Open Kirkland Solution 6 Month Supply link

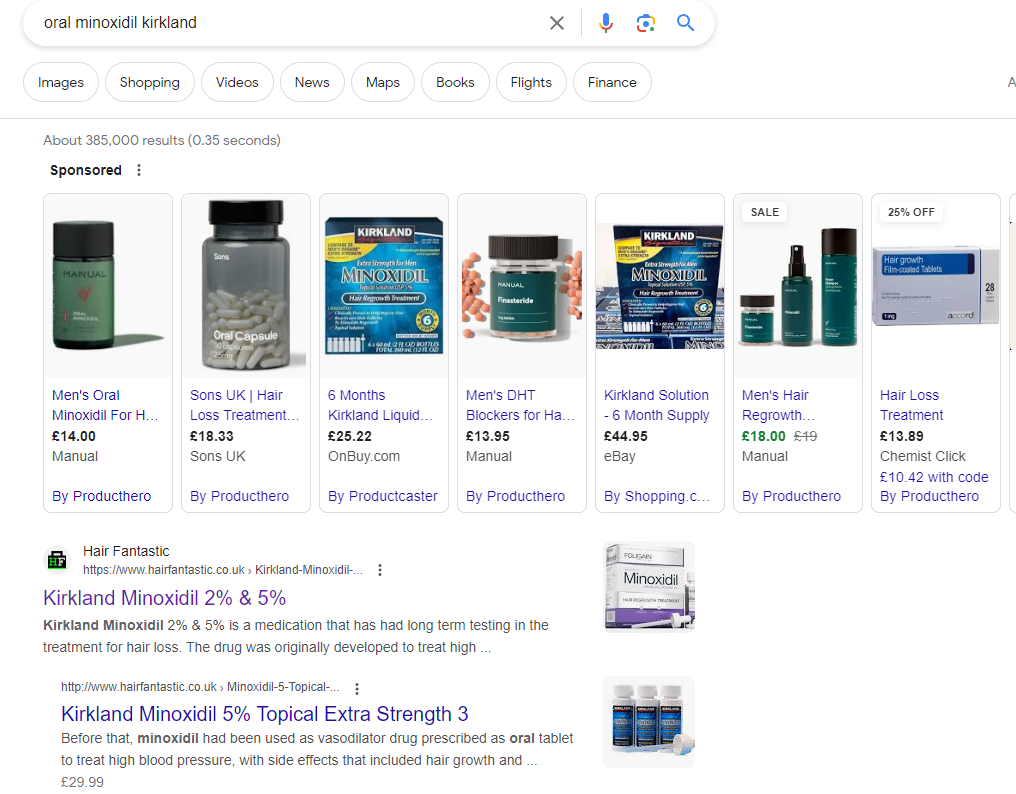pyautogui.click(x=656, y=405)
